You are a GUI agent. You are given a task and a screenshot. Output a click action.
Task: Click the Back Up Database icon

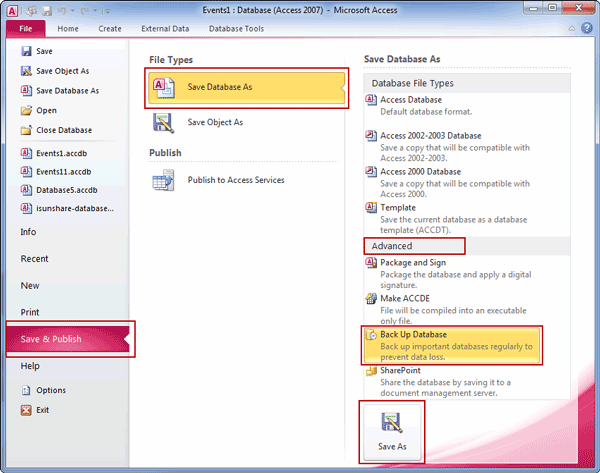point(371,335)
